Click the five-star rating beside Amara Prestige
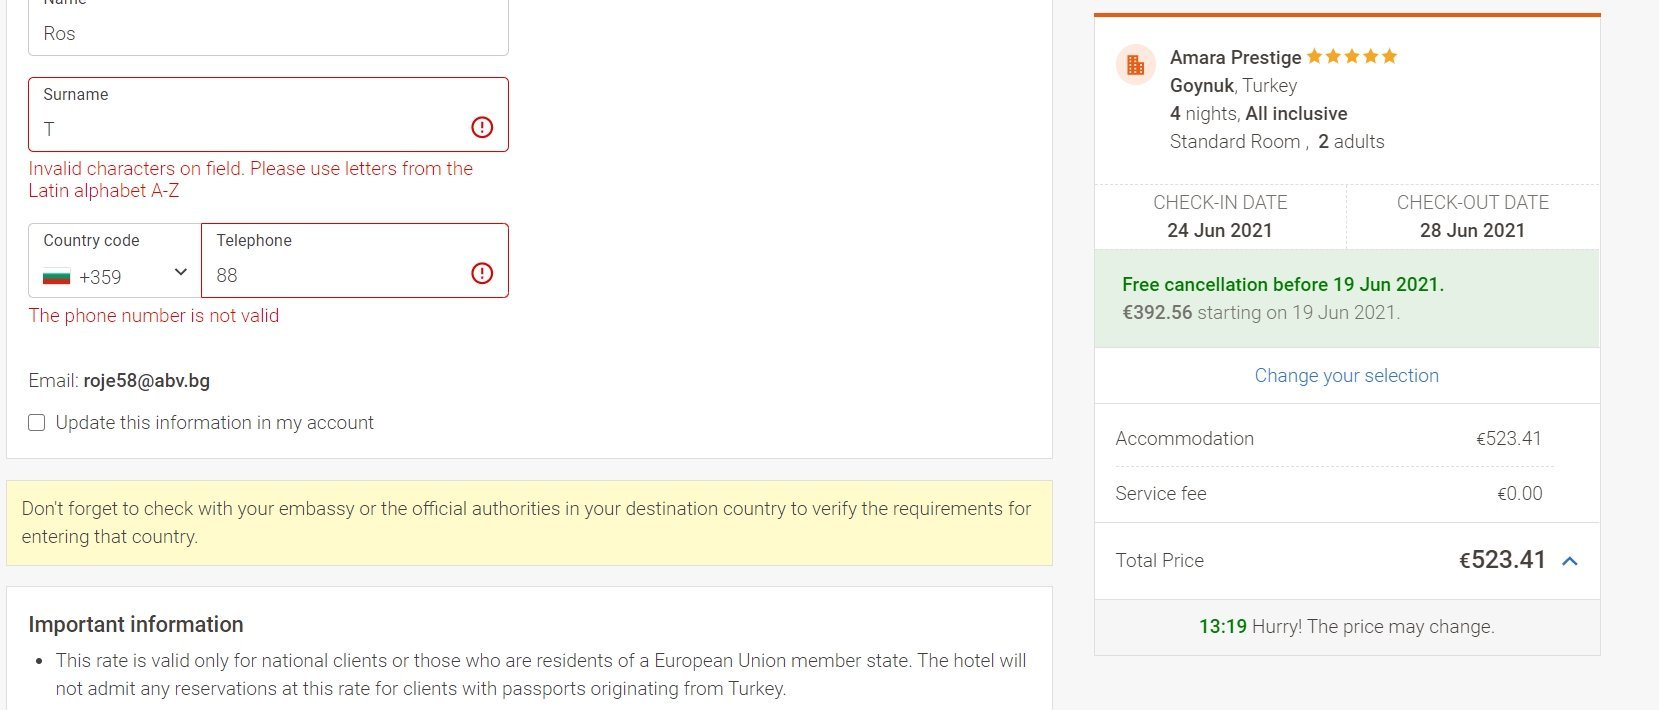 (x=1351, y=57)
